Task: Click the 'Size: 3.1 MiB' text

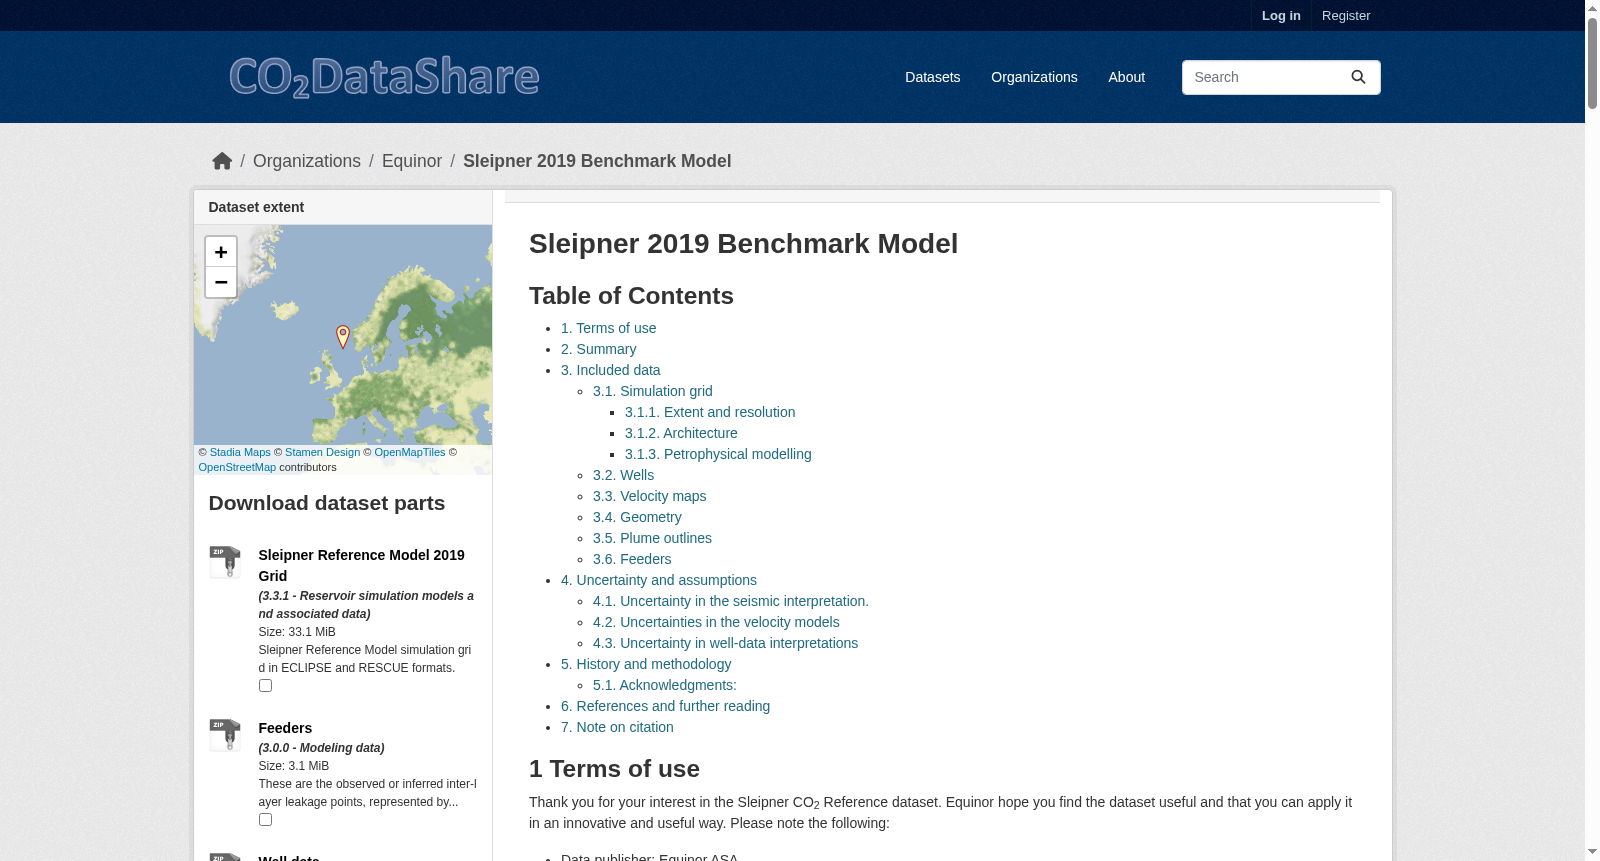Action: [x=293, y=766]
